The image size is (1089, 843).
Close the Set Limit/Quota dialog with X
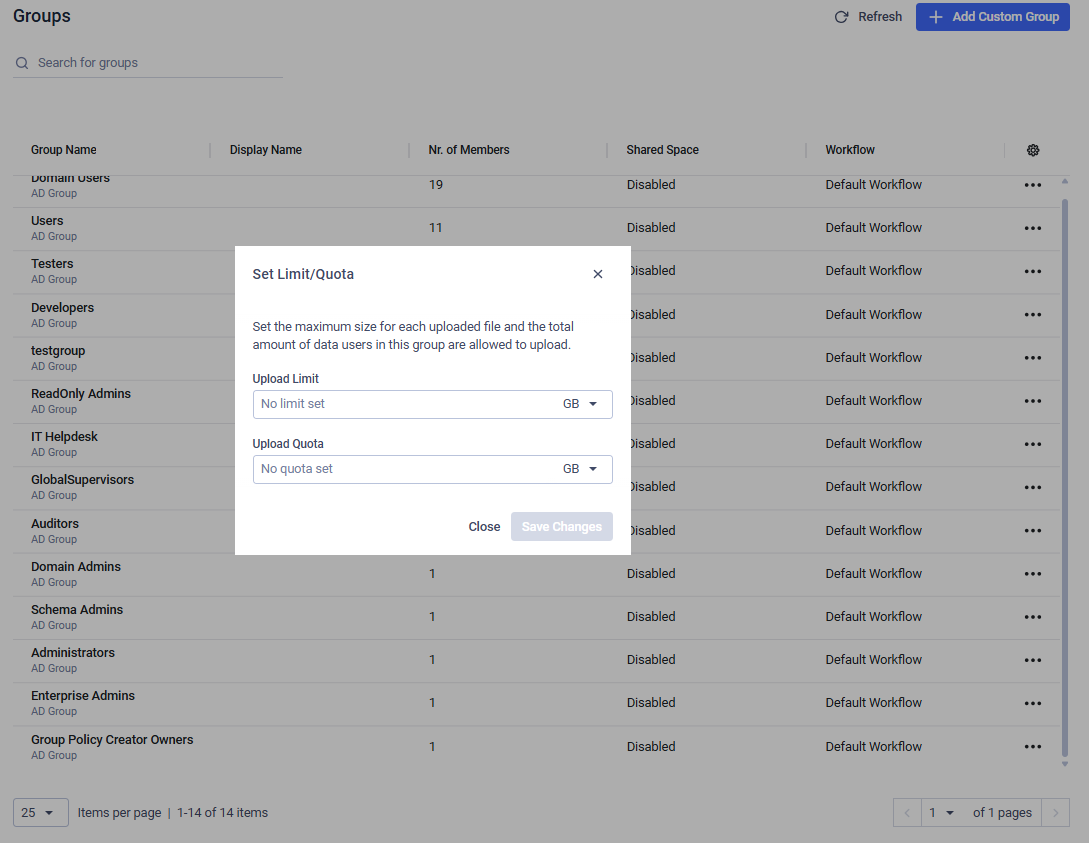click(x=598, y=274)
